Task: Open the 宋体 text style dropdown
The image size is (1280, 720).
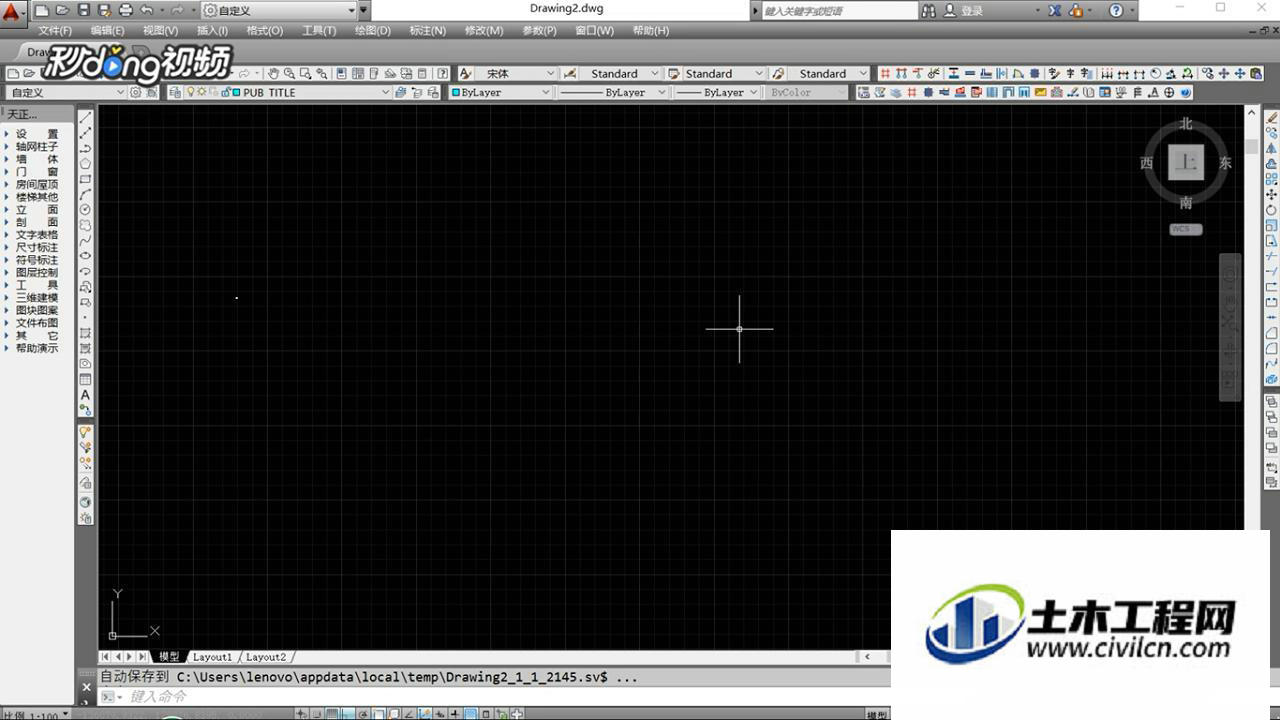Action: 516,73
